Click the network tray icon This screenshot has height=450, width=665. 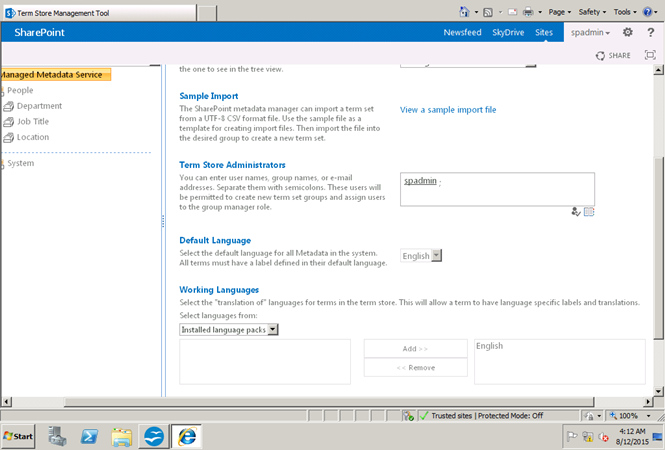pyautogui.click(x=588, y=436)
